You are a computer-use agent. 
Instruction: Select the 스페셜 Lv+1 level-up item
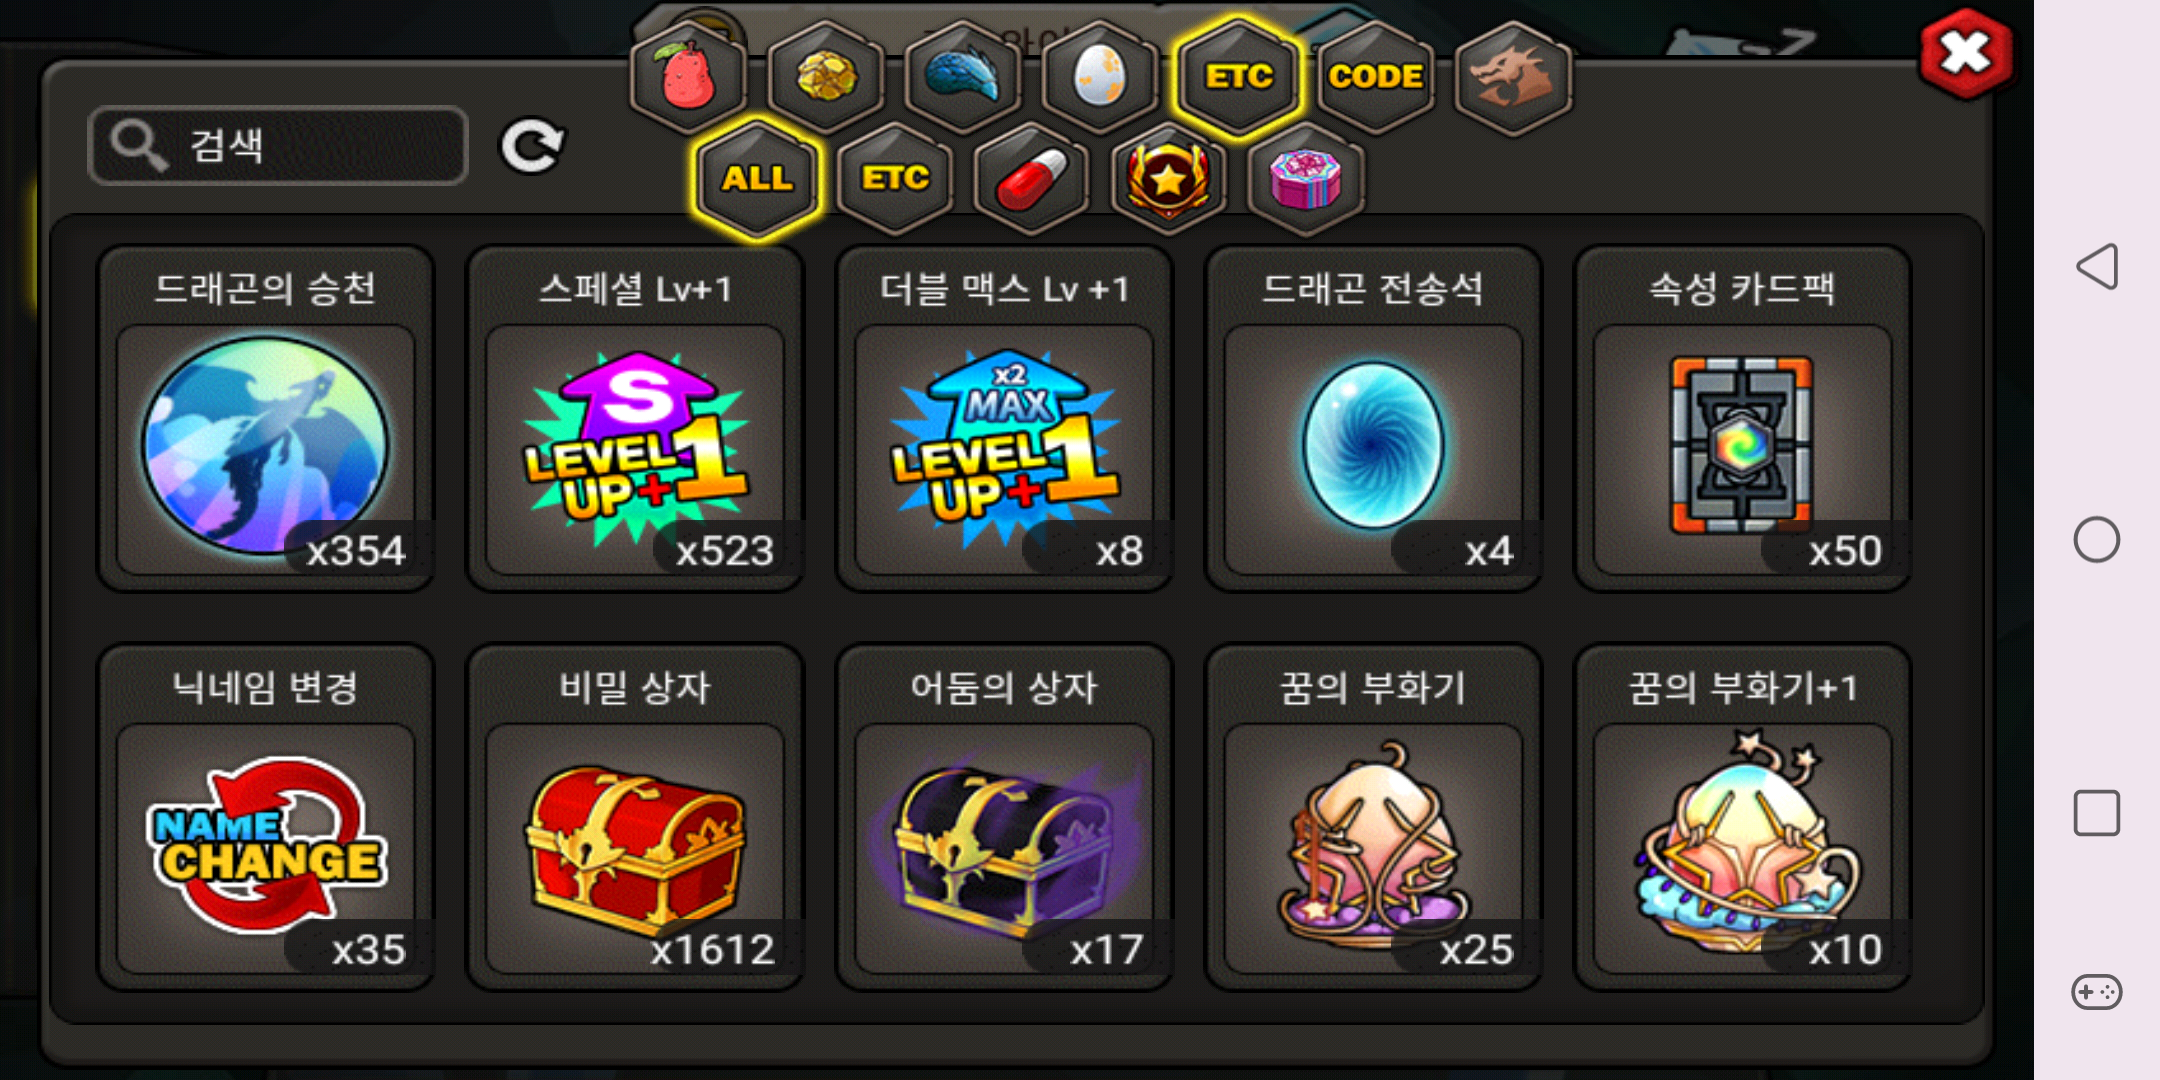[x=635, y=419]
